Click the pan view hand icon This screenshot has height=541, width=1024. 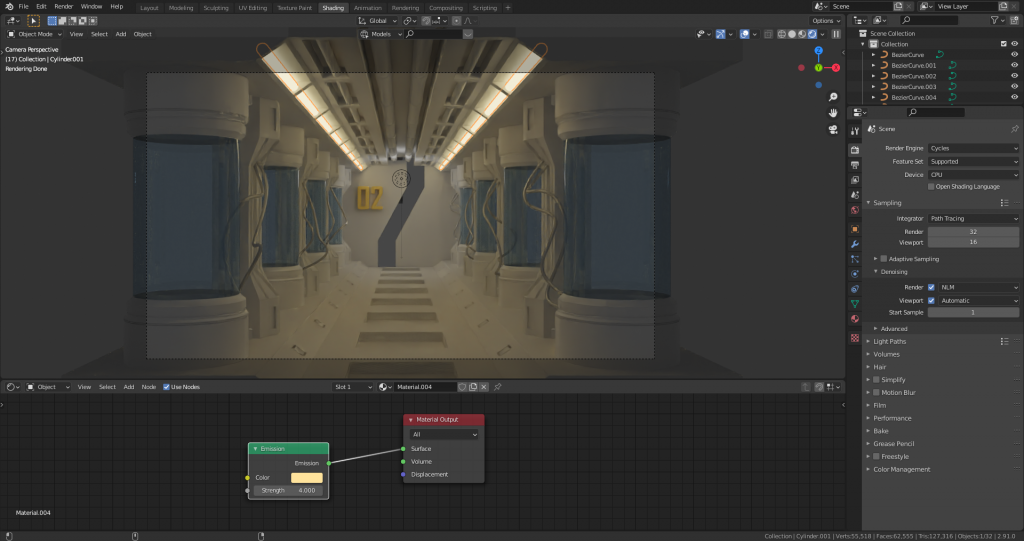[833, 113]
